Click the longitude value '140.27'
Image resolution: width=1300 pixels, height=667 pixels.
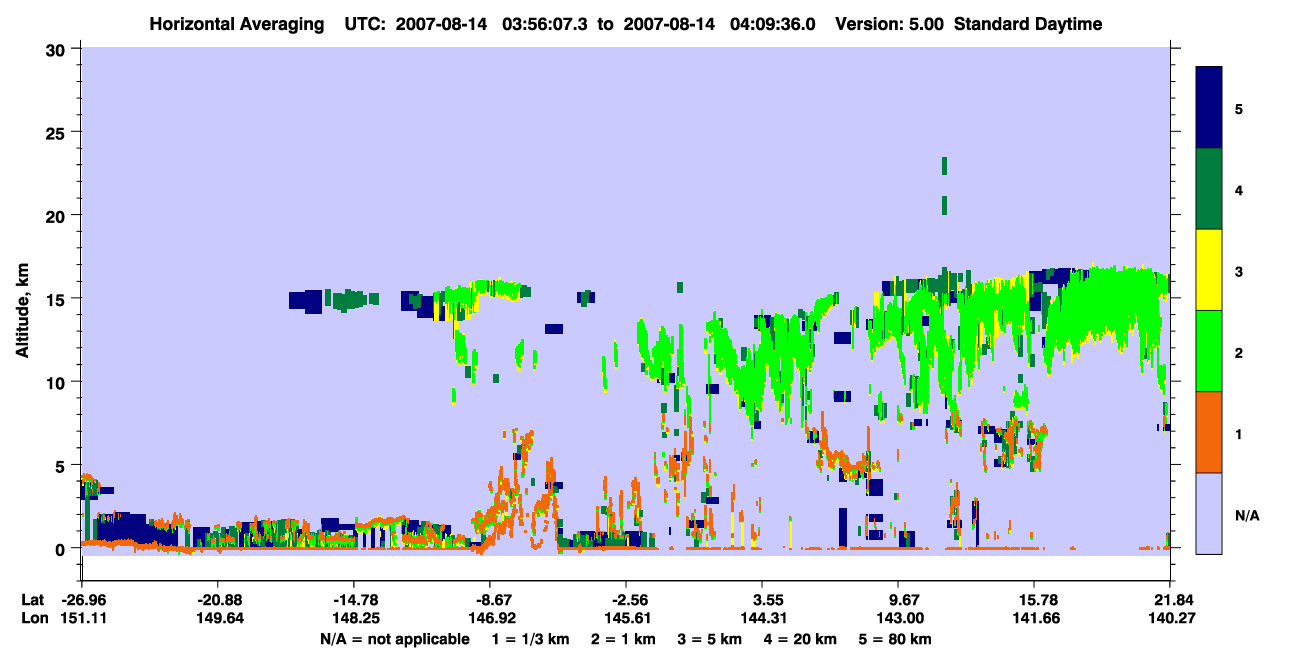[1170, 618]
